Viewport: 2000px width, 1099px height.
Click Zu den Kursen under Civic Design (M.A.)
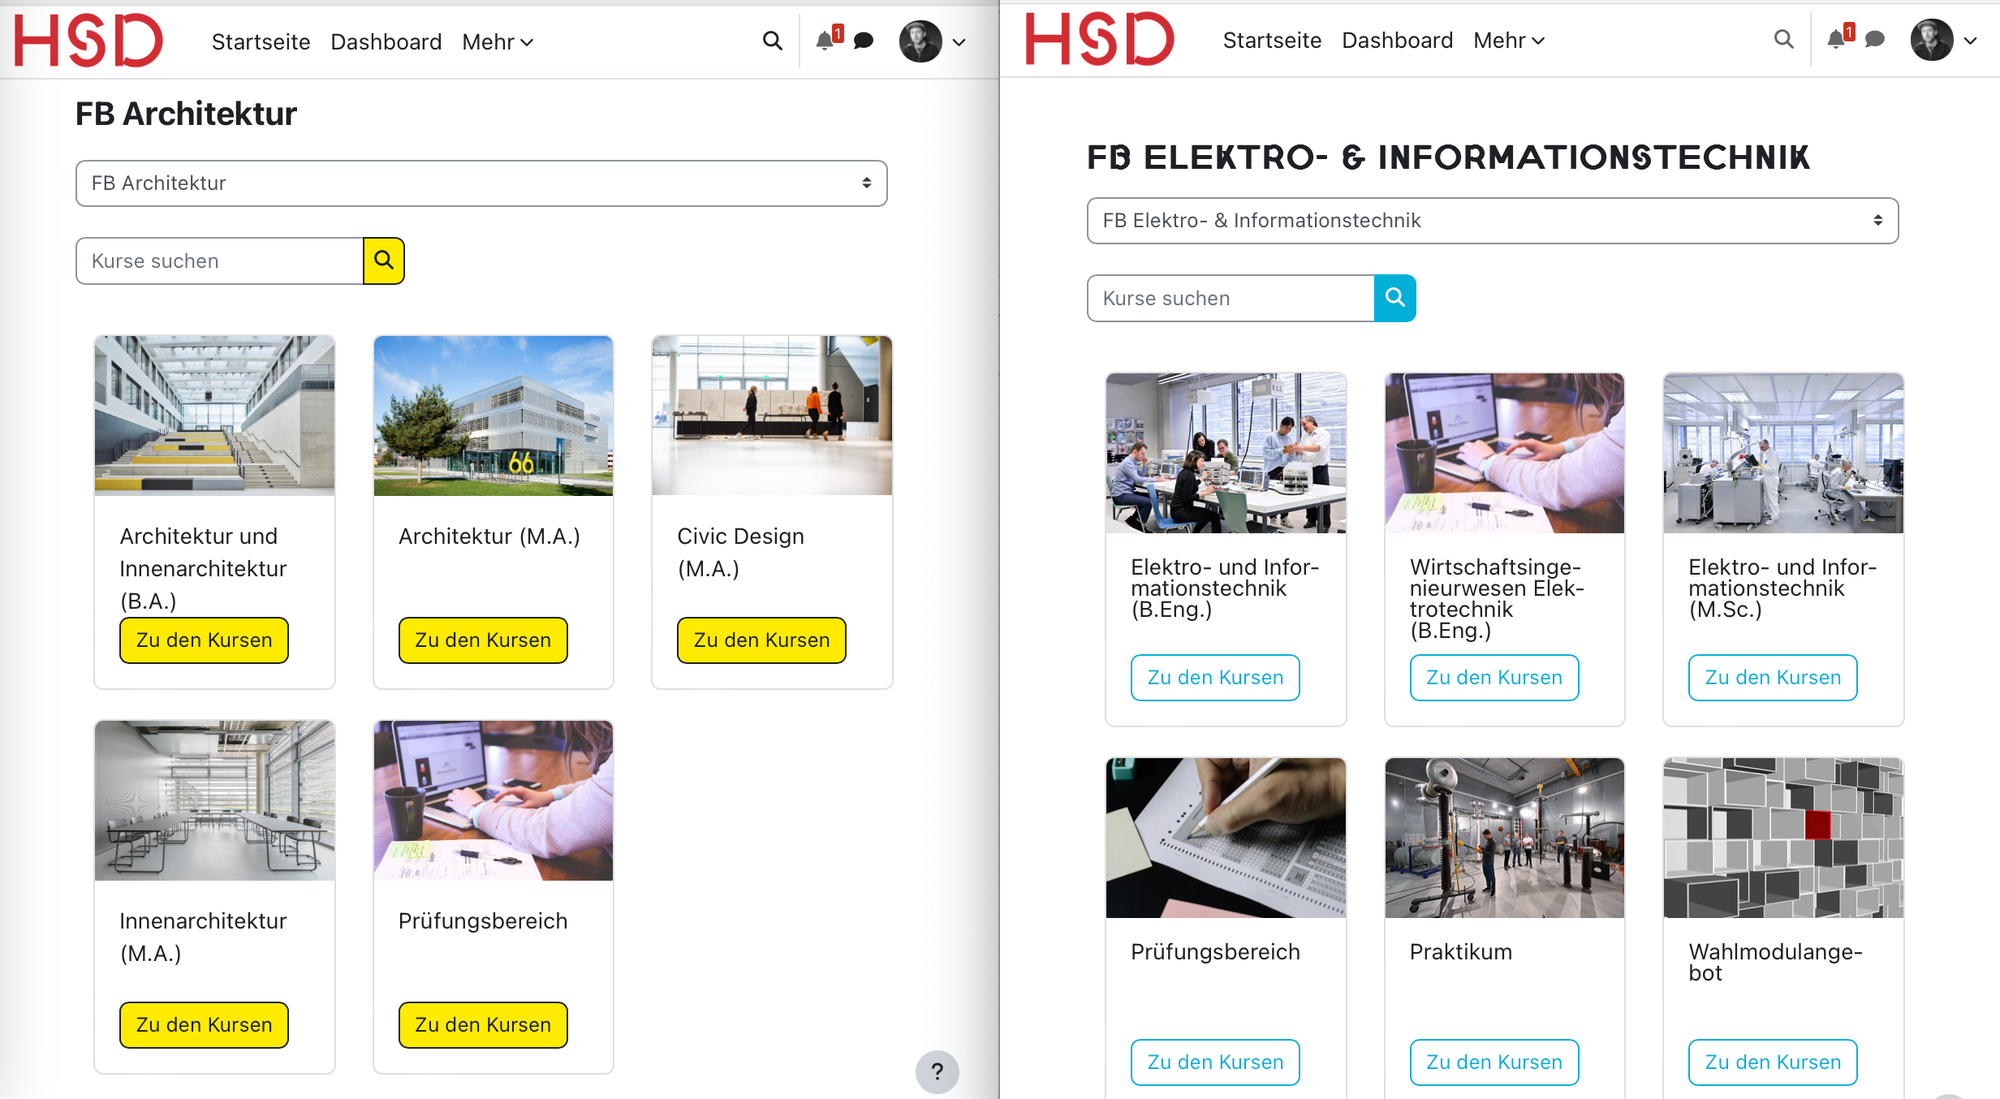point(760,640)
